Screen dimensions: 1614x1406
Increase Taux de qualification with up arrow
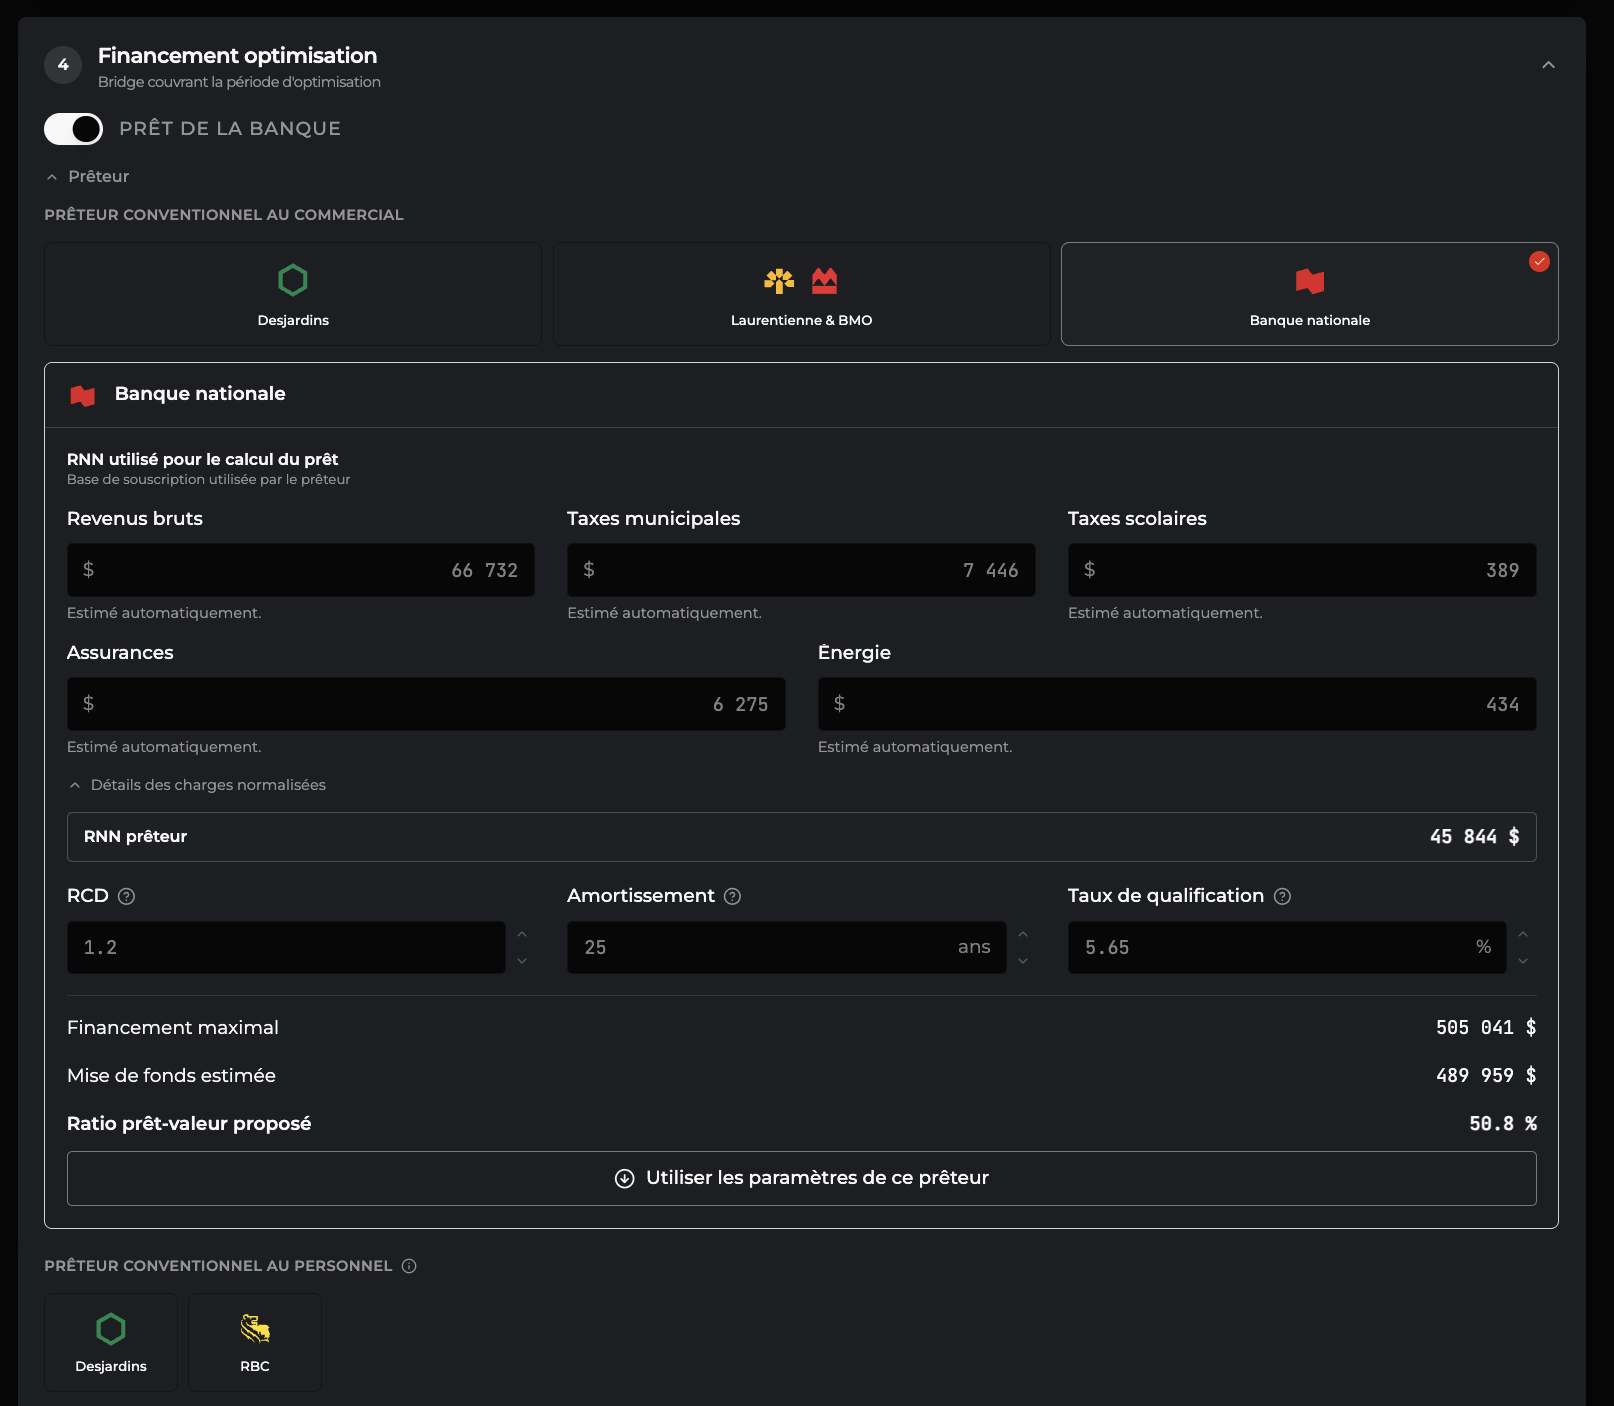[x=1523, y=934]
